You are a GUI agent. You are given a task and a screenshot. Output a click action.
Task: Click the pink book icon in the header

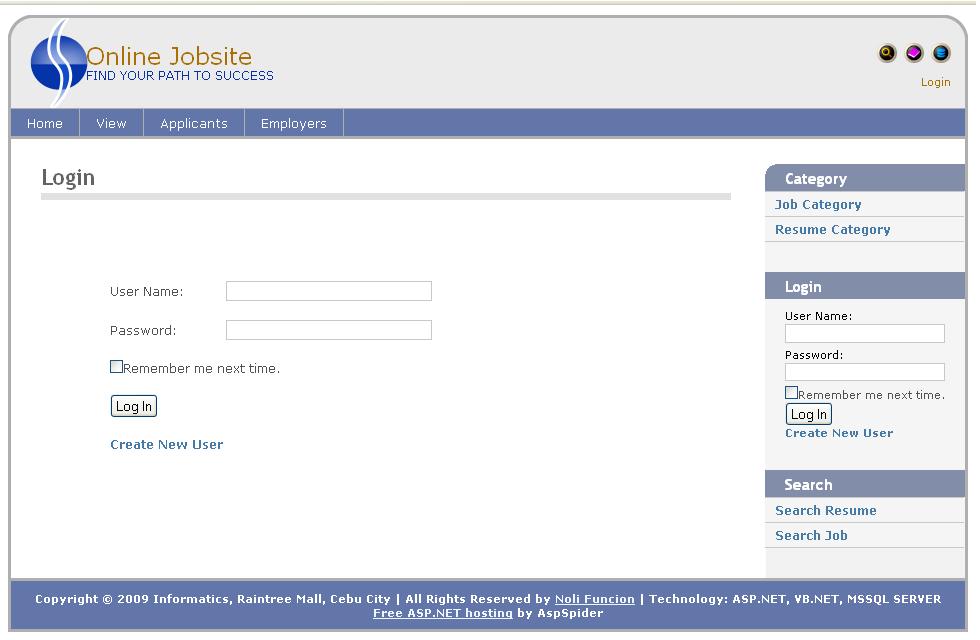pyautogui.click(x=913, y=53)
